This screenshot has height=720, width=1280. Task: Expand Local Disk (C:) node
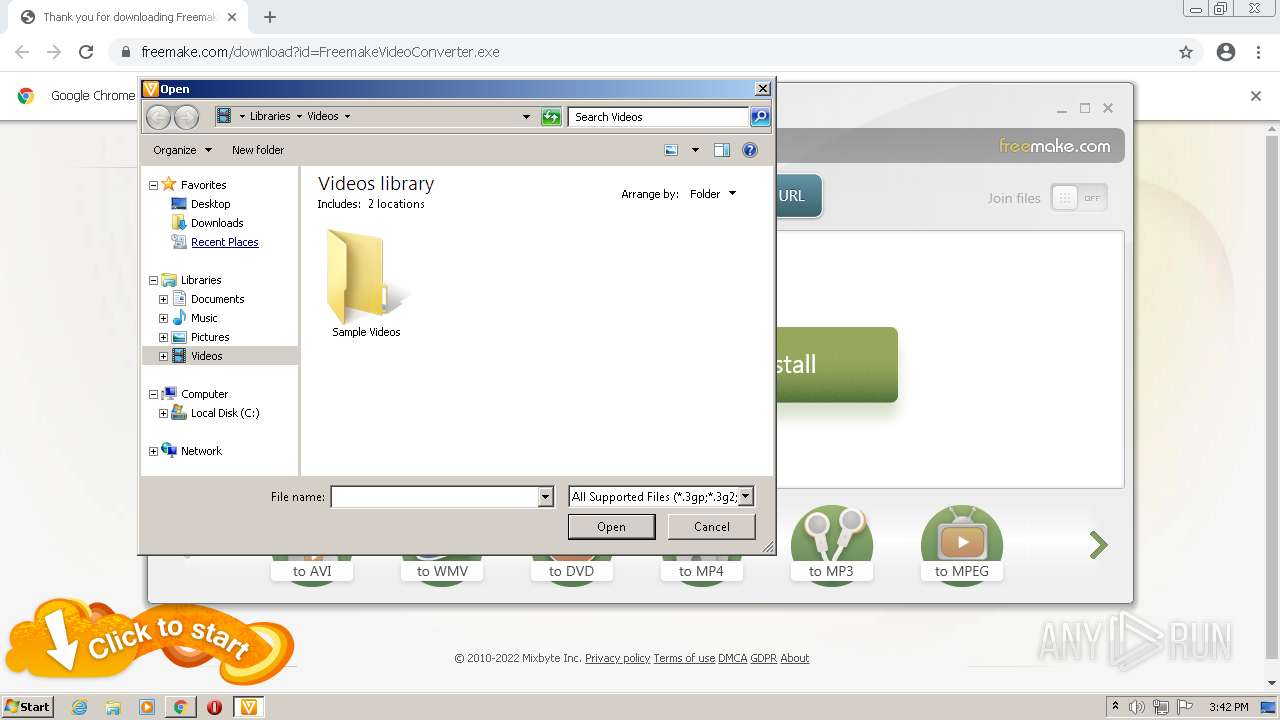[163, 413]
